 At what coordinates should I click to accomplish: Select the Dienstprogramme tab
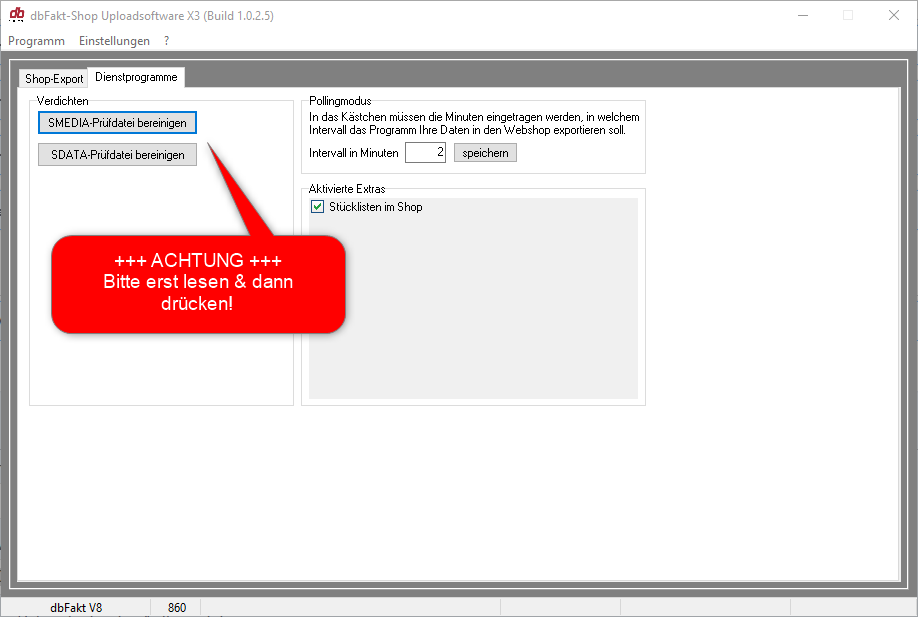click(x=136, y=77)
